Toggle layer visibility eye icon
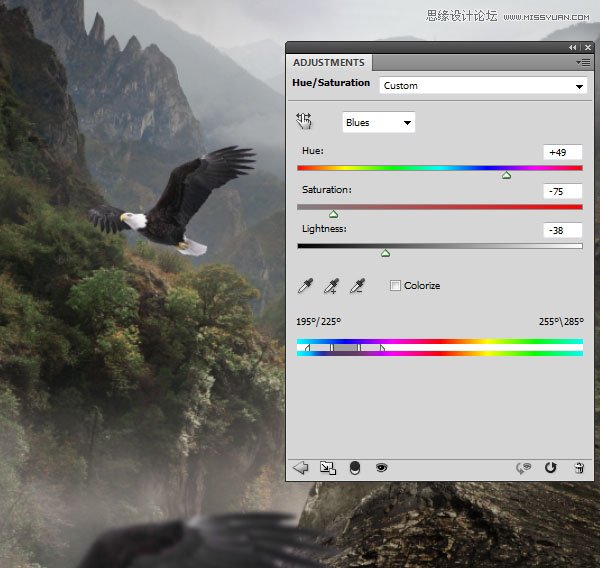The image size is (600, 568). 382,467
